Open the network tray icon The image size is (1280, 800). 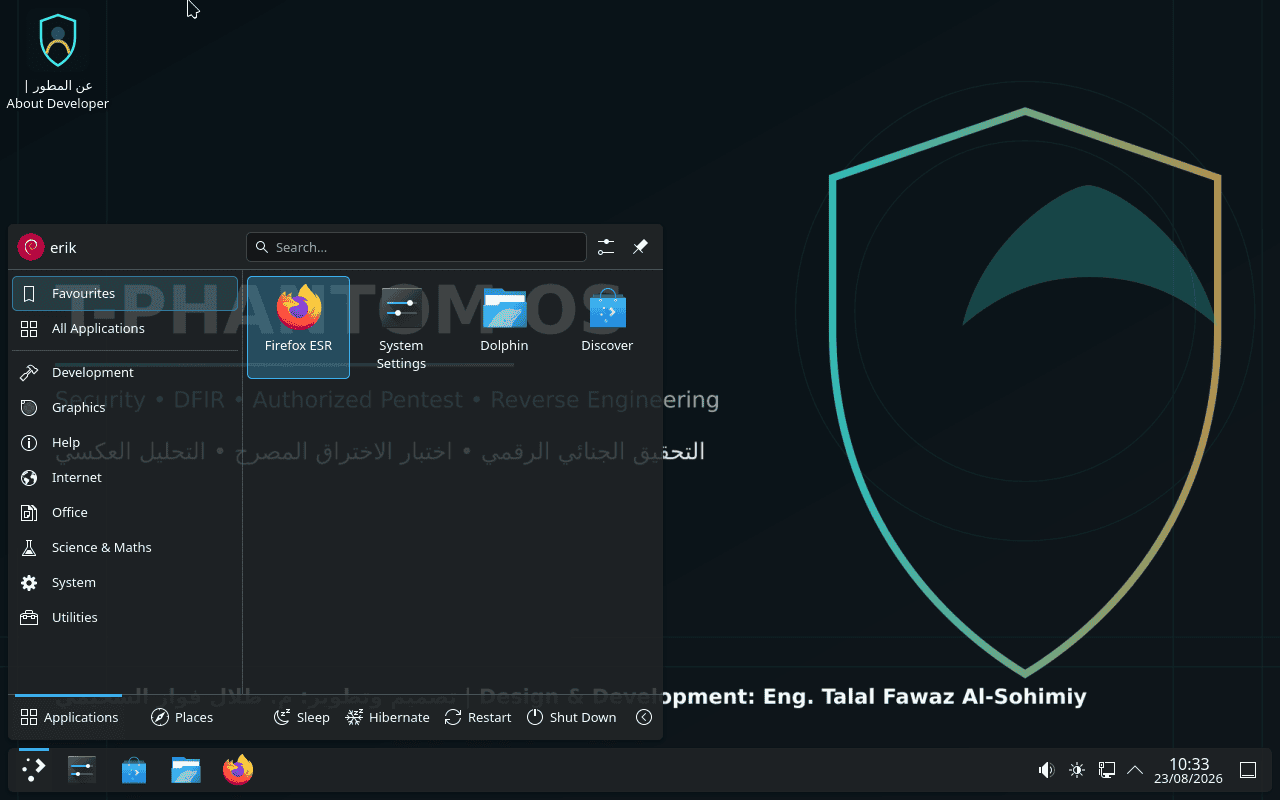(1107, 770)
